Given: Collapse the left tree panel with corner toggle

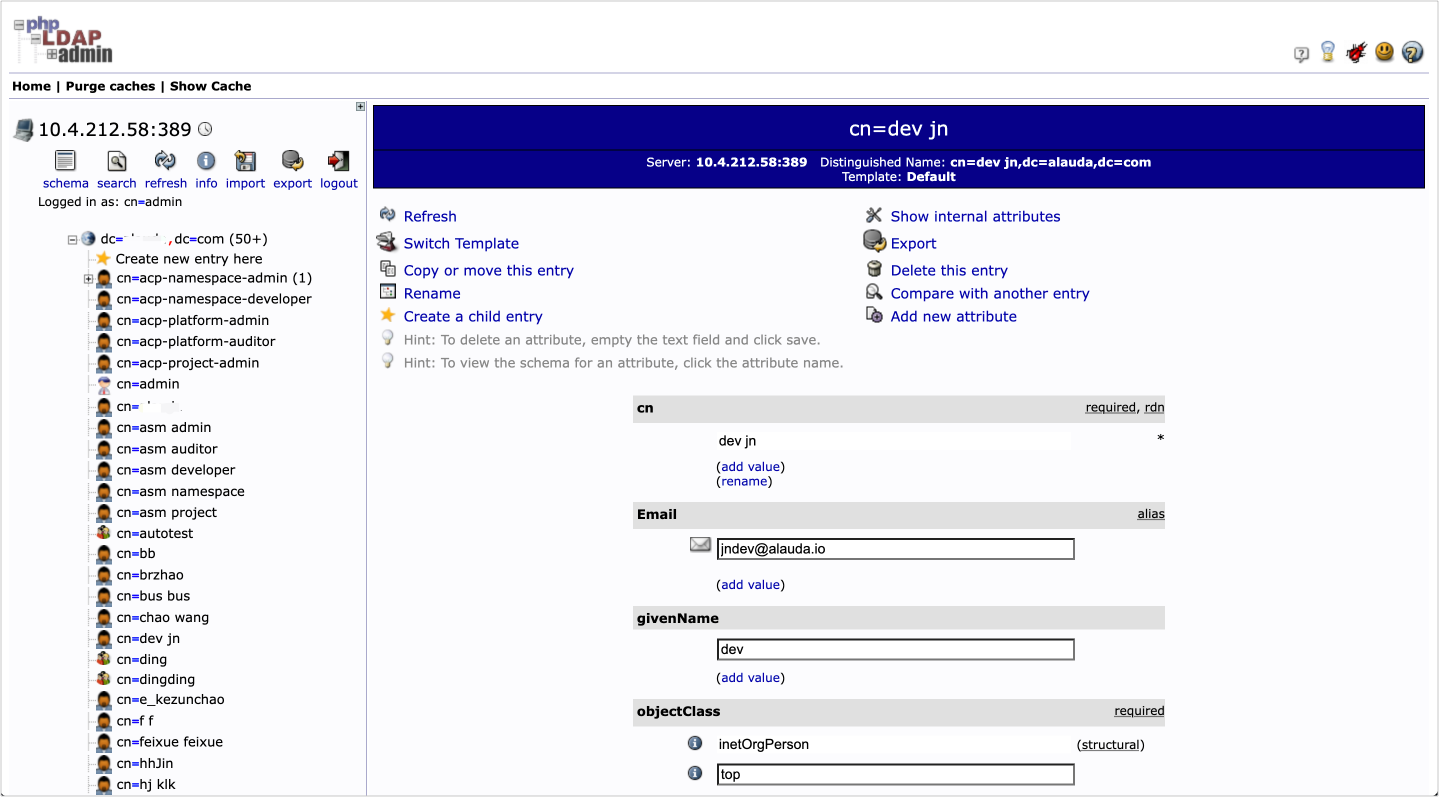Looking at the screenshot, I should click(360, 107).
